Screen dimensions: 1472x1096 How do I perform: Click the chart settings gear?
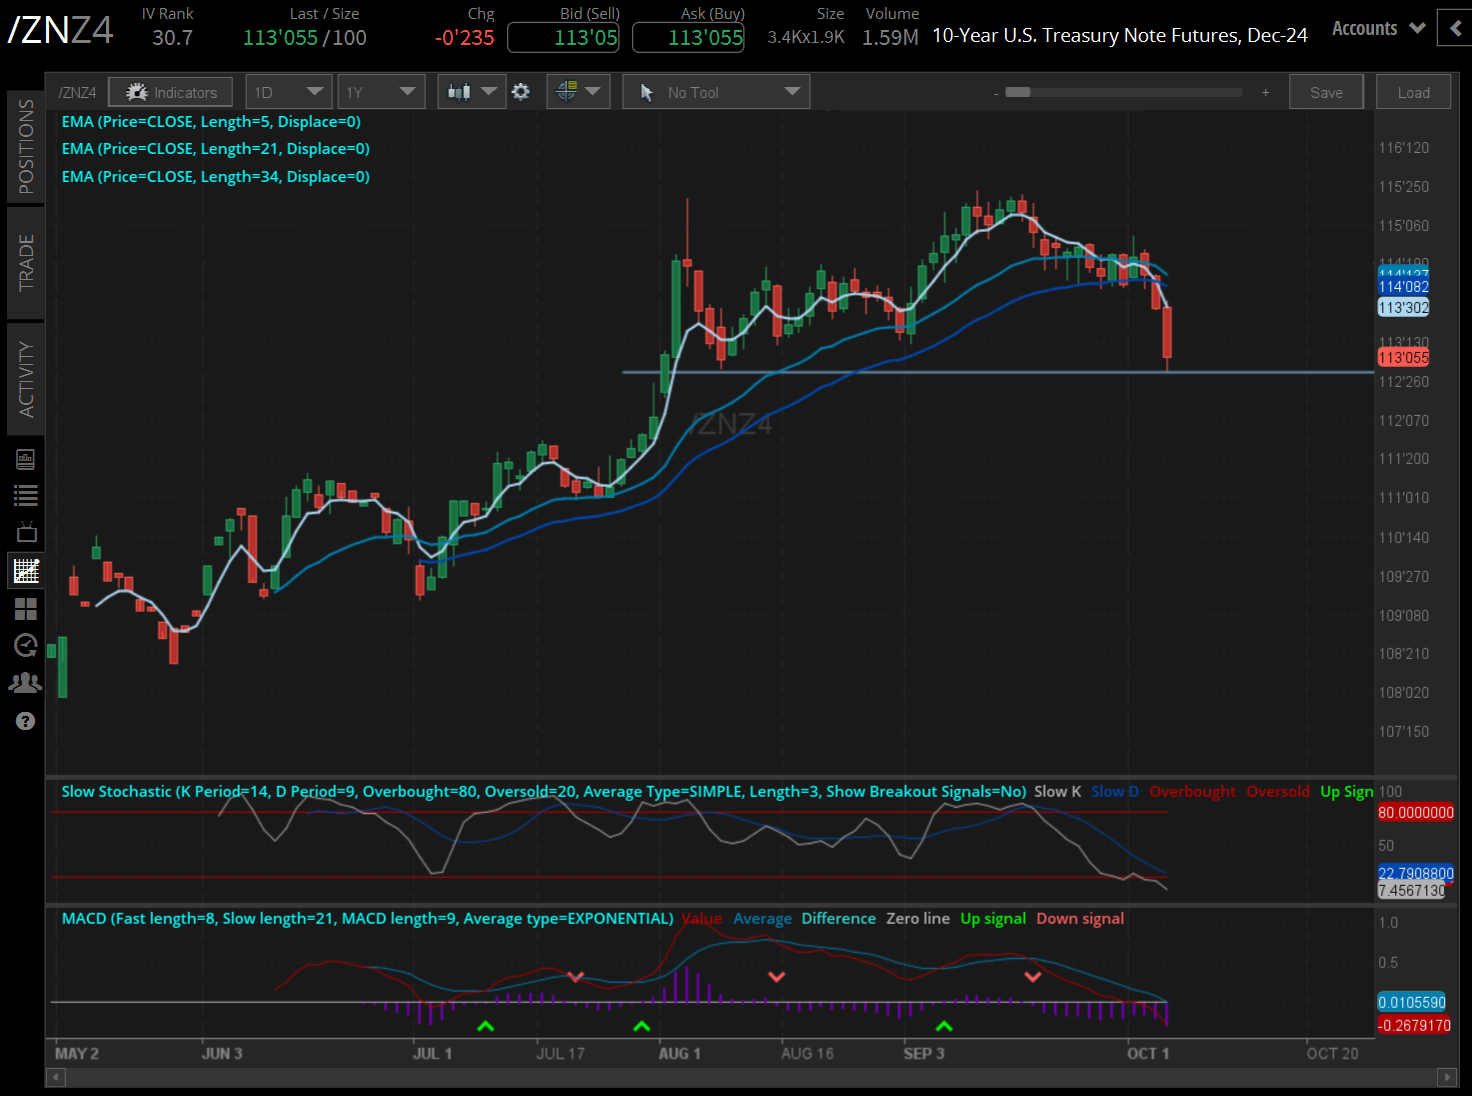pyautogui.click(x=521, y=91)
